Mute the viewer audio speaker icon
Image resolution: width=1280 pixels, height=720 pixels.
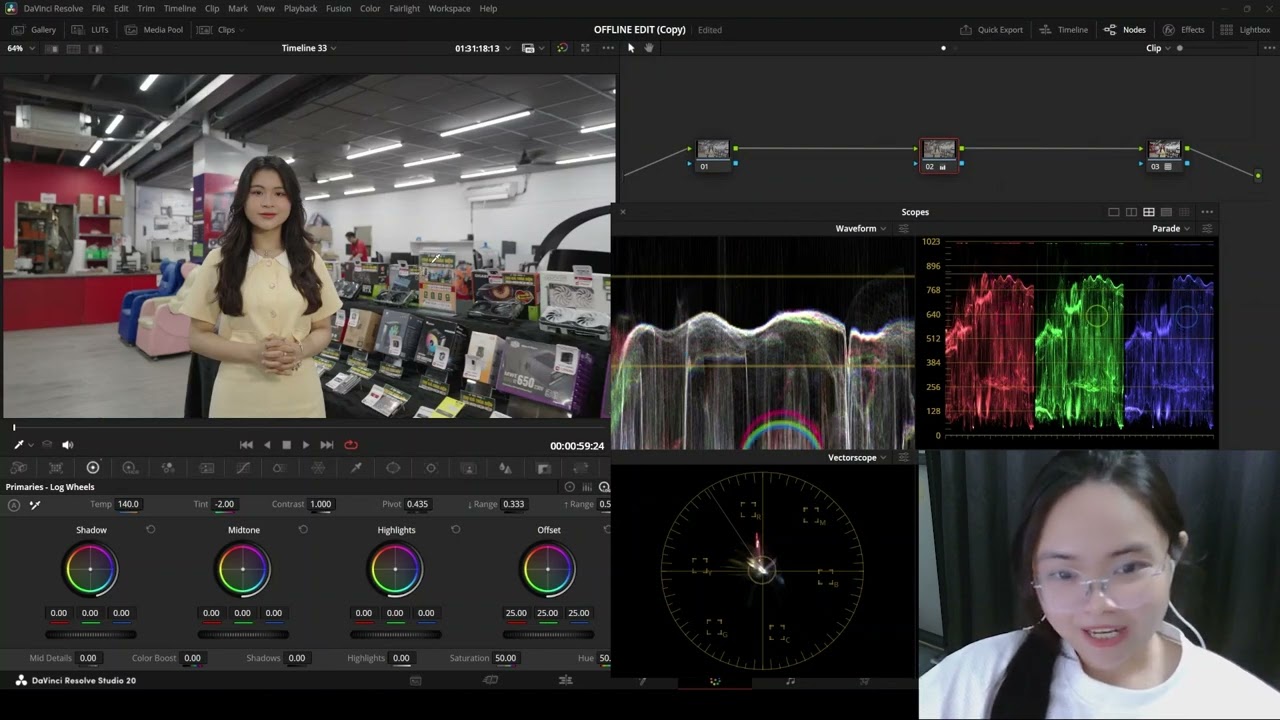click(x=67, y=445)
